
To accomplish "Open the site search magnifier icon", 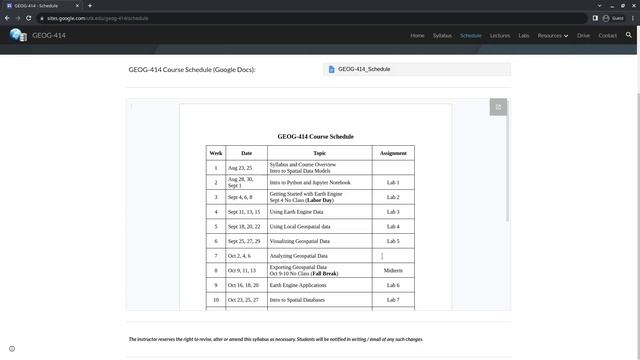I will 629,35.
